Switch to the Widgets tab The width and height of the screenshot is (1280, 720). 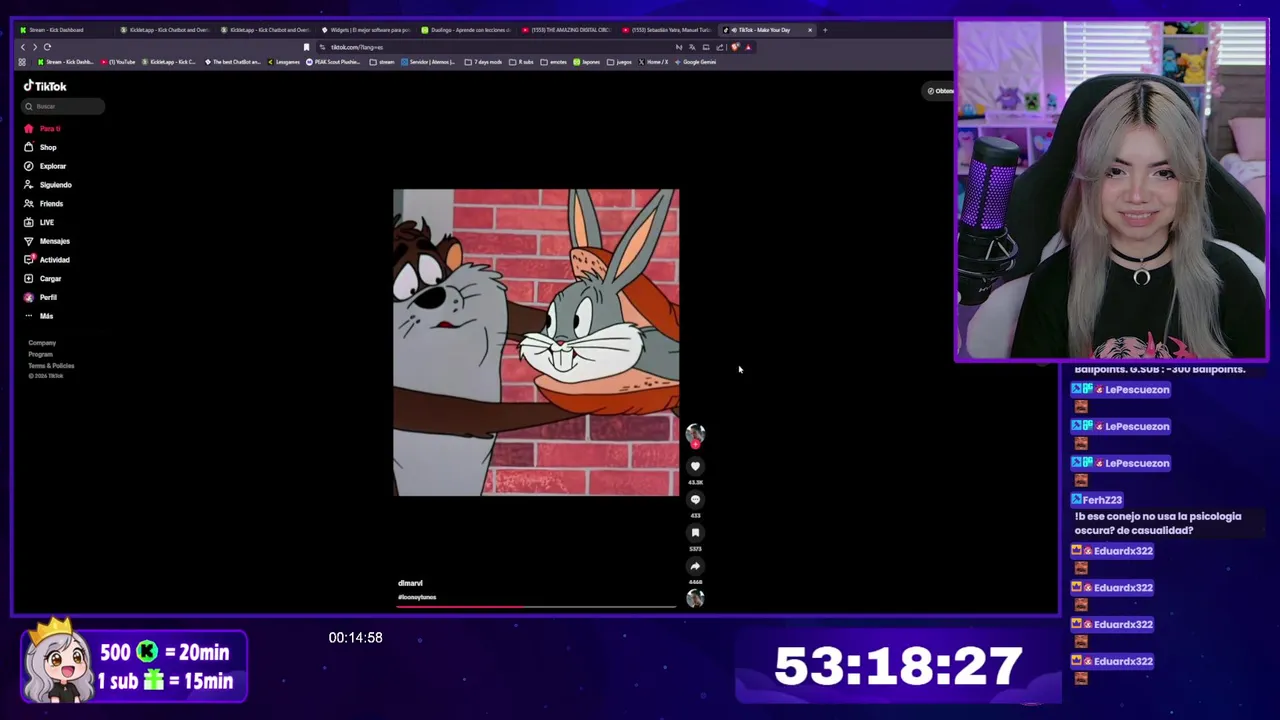point(366,30)
